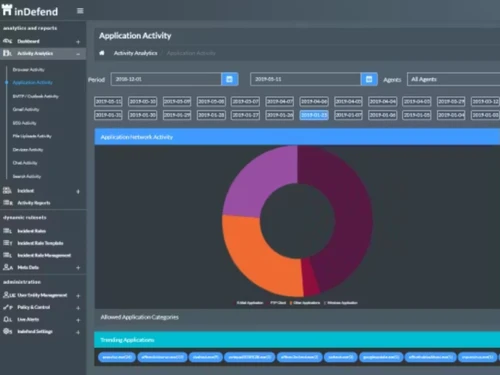Click the highlighted blue date chip
This screenshot has height=375, width=500.
[314, 115]
